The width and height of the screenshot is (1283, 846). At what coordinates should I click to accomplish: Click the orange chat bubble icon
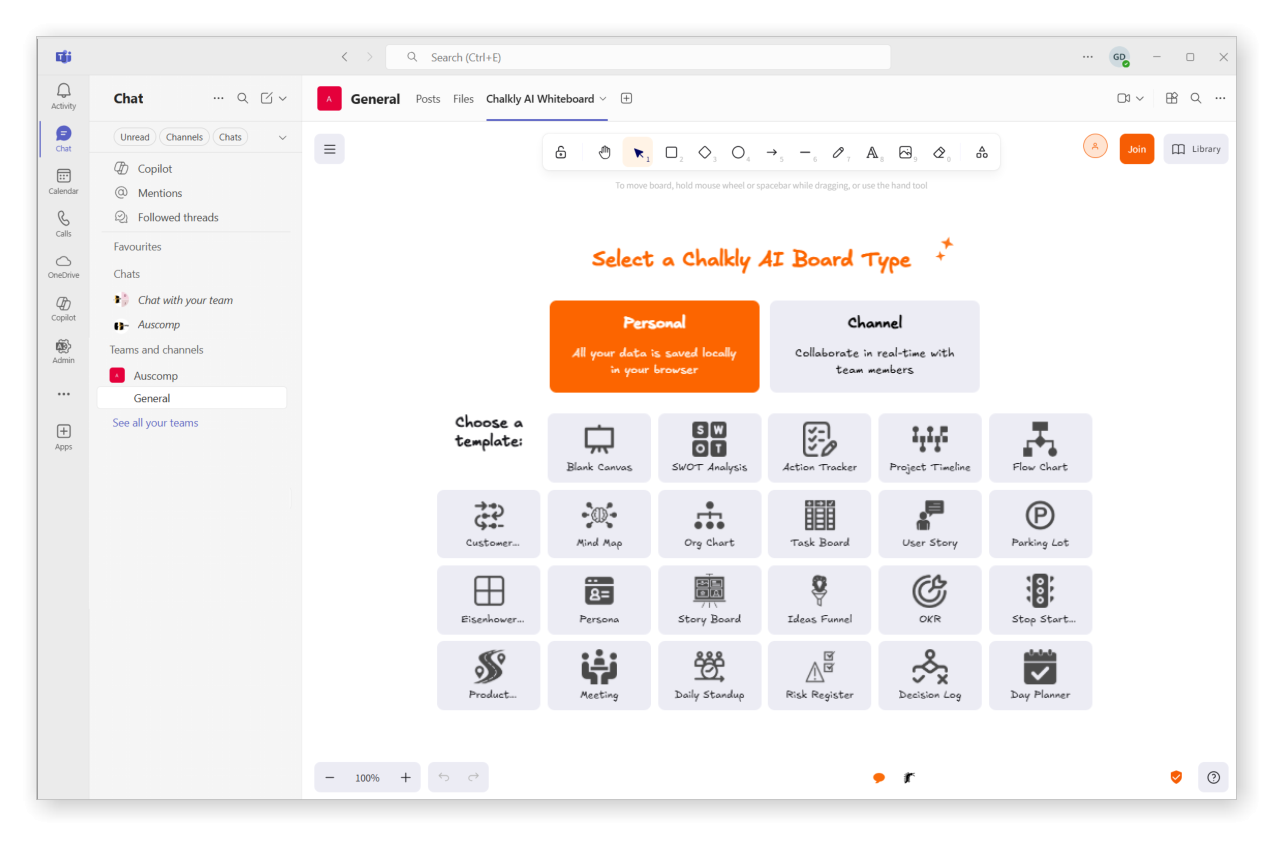879,777
